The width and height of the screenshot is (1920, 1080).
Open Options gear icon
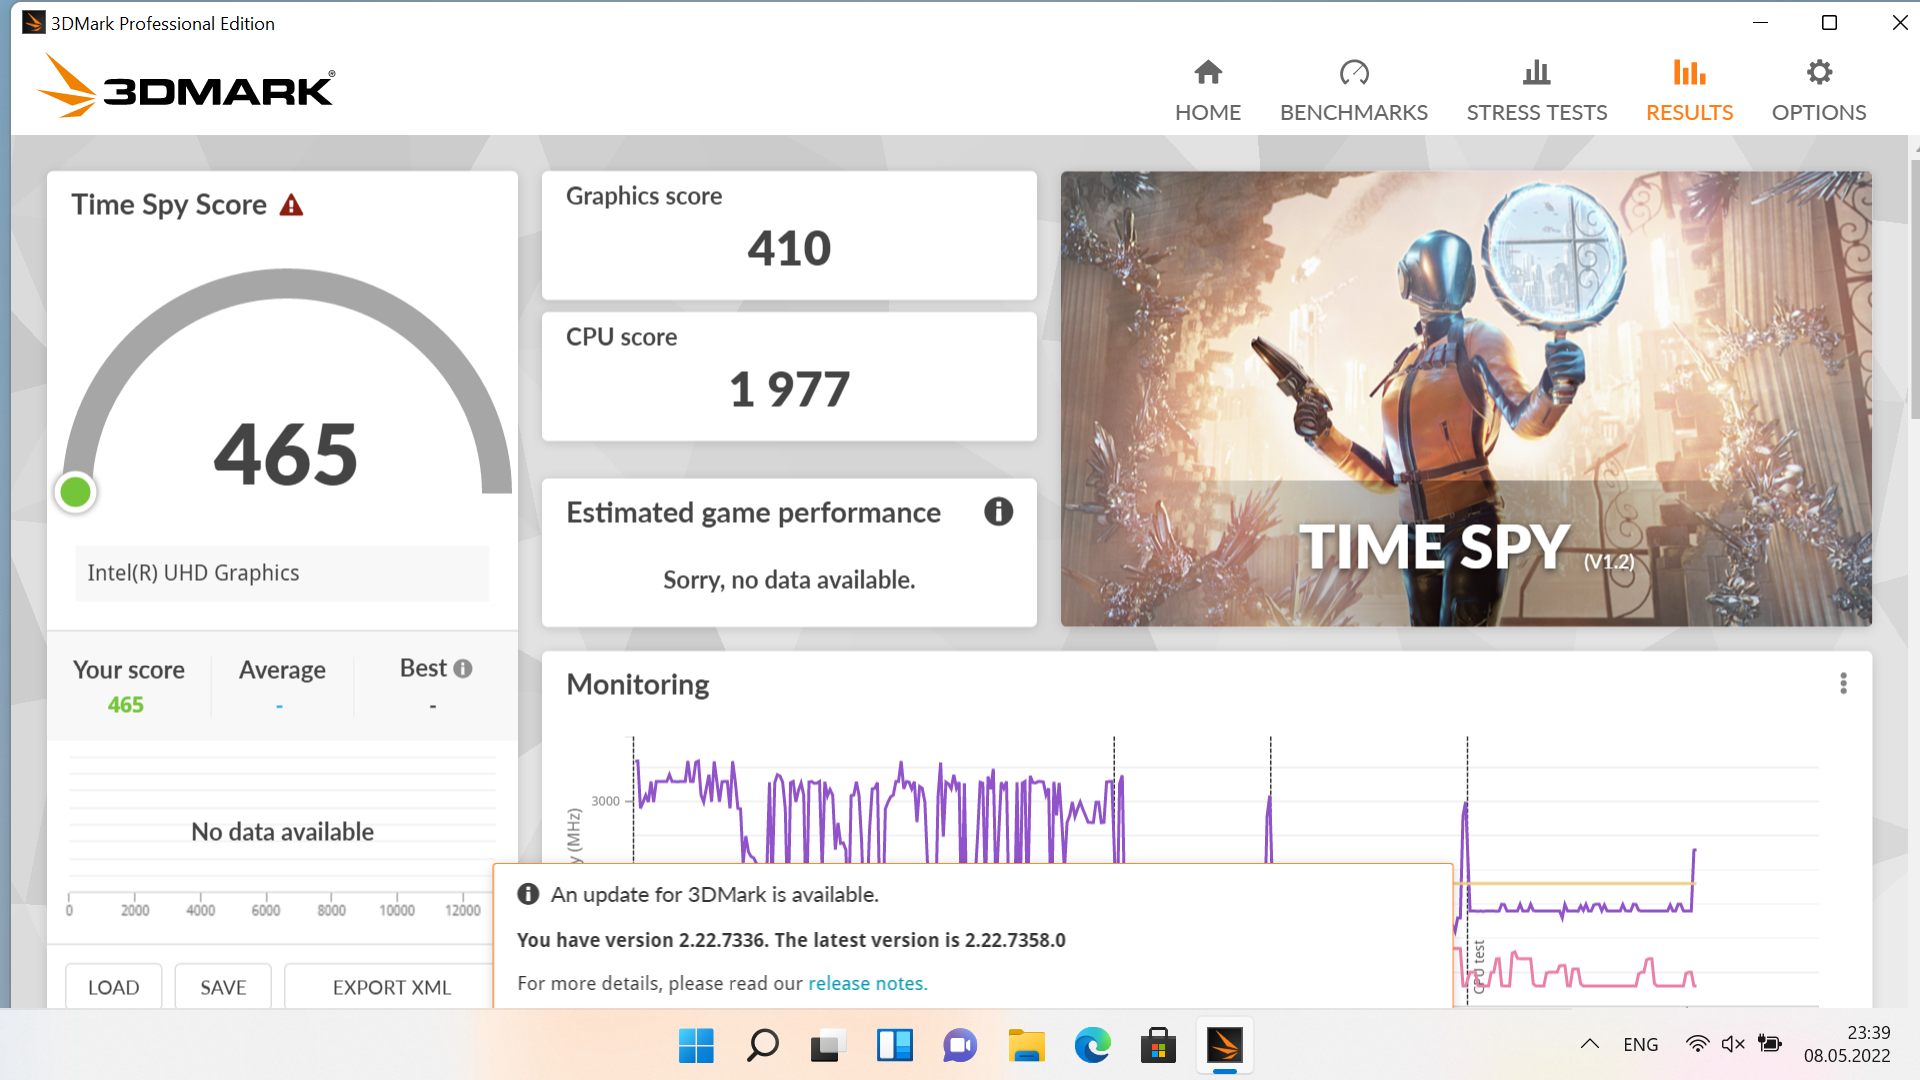pyautogui.click(x=1818, y=72)
